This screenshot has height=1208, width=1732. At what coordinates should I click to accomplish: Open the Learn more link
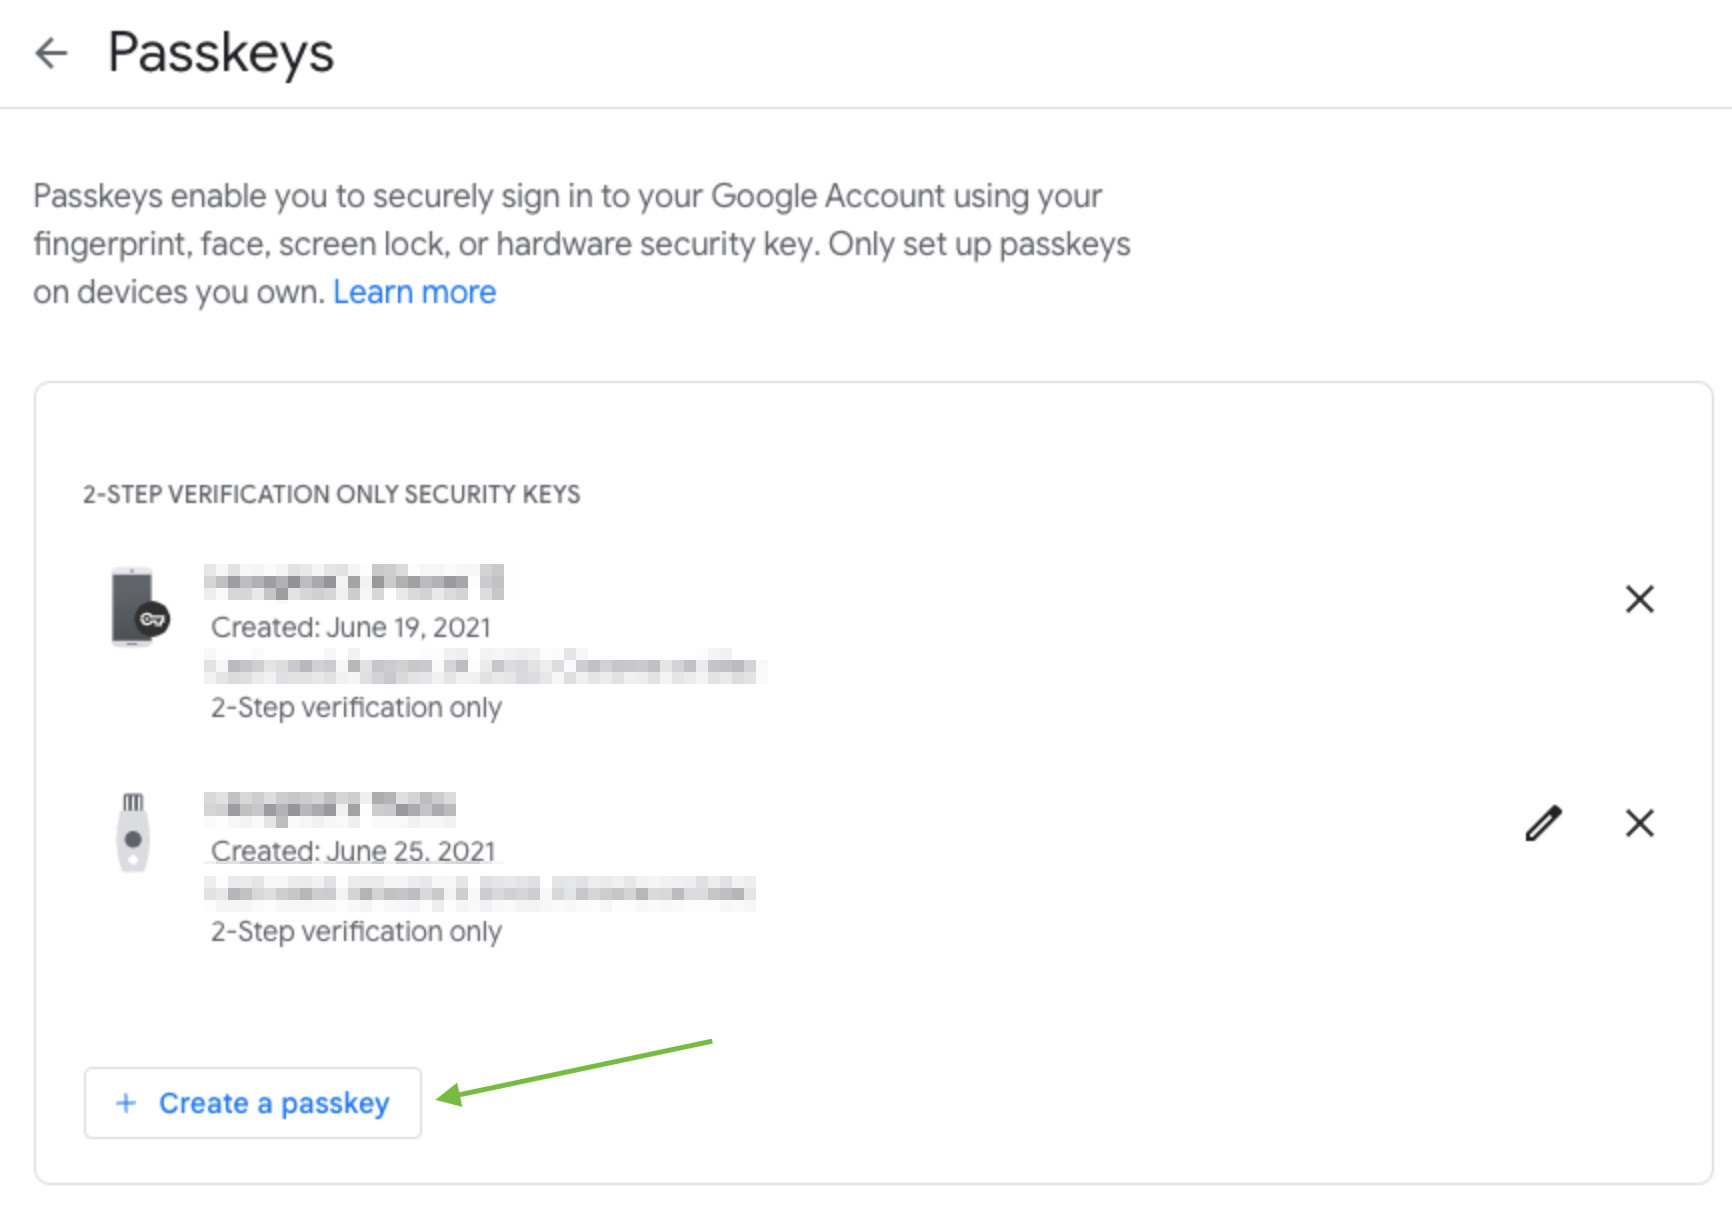coord(414,292)
